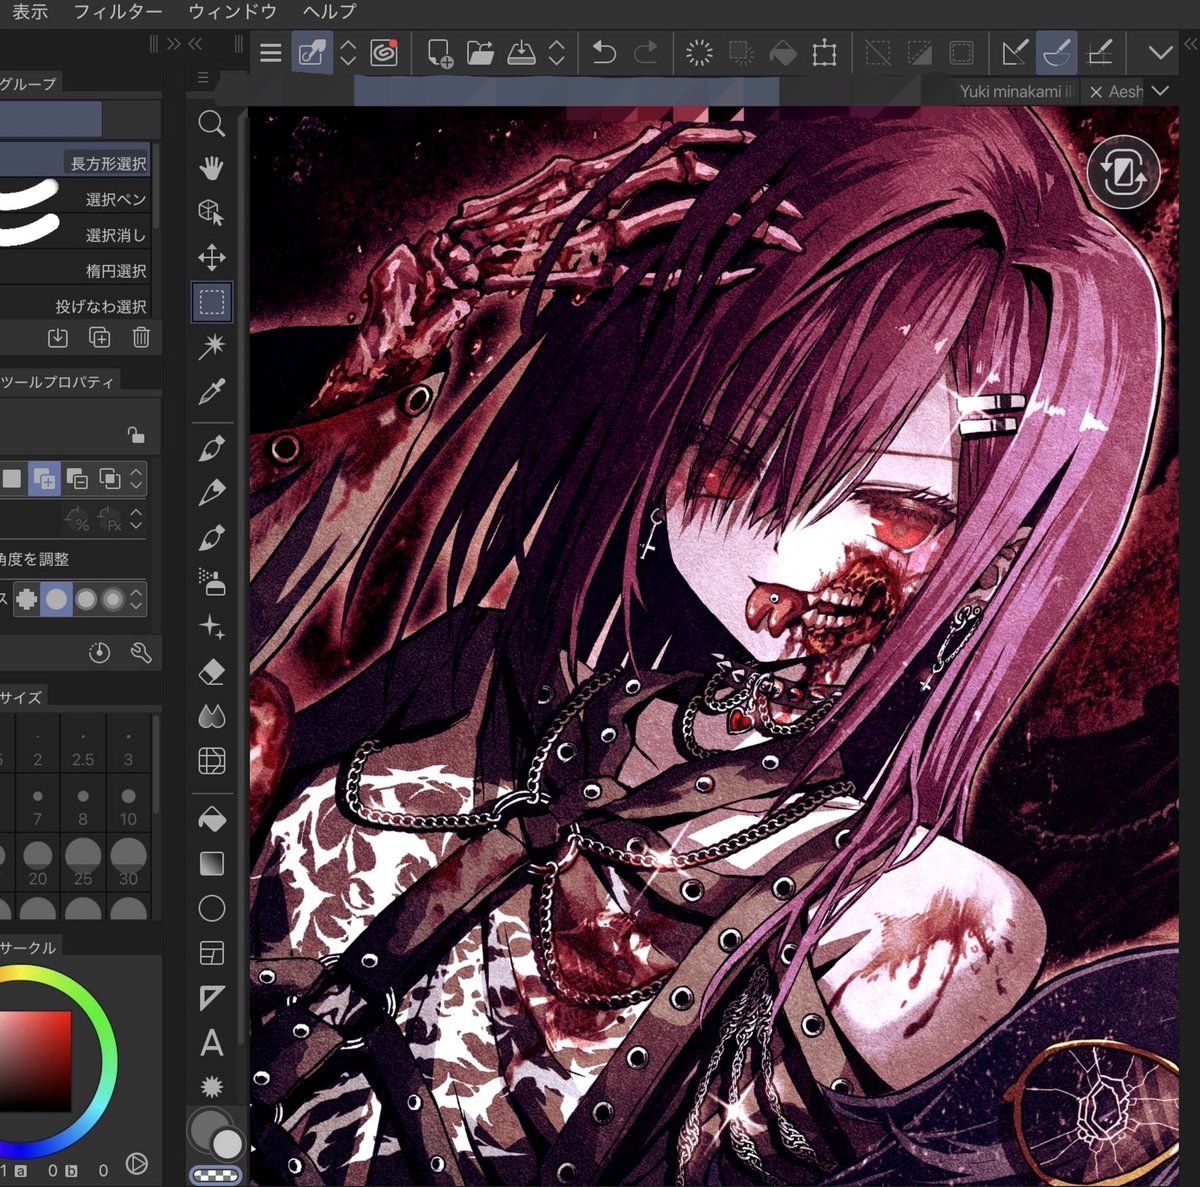Viewport: 1200px width, 1187px height.
Task: Expand selection mode stepper arrows
Action: 136,479
